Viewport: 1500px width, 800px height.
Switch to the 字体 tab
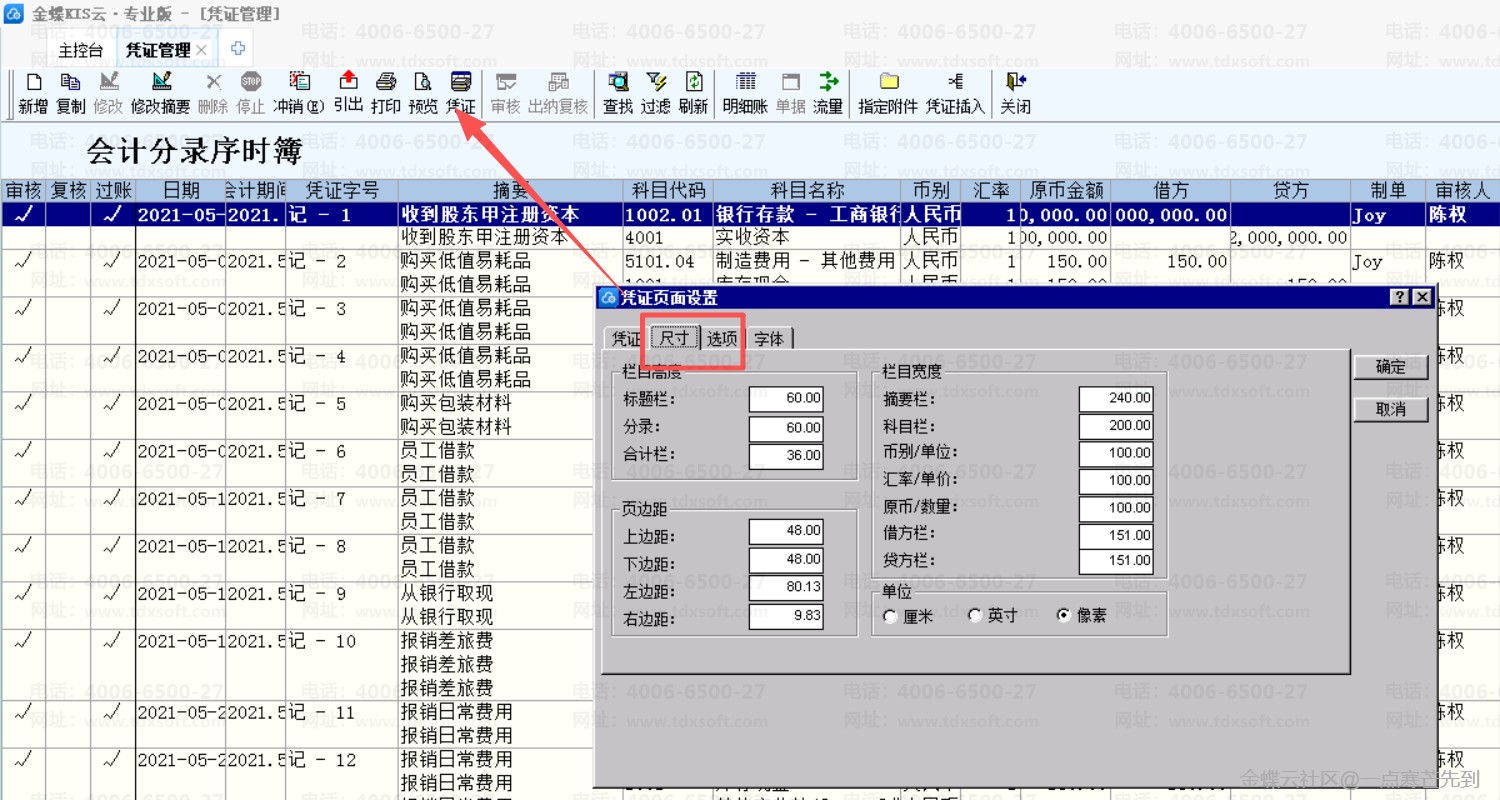point(769,339)
